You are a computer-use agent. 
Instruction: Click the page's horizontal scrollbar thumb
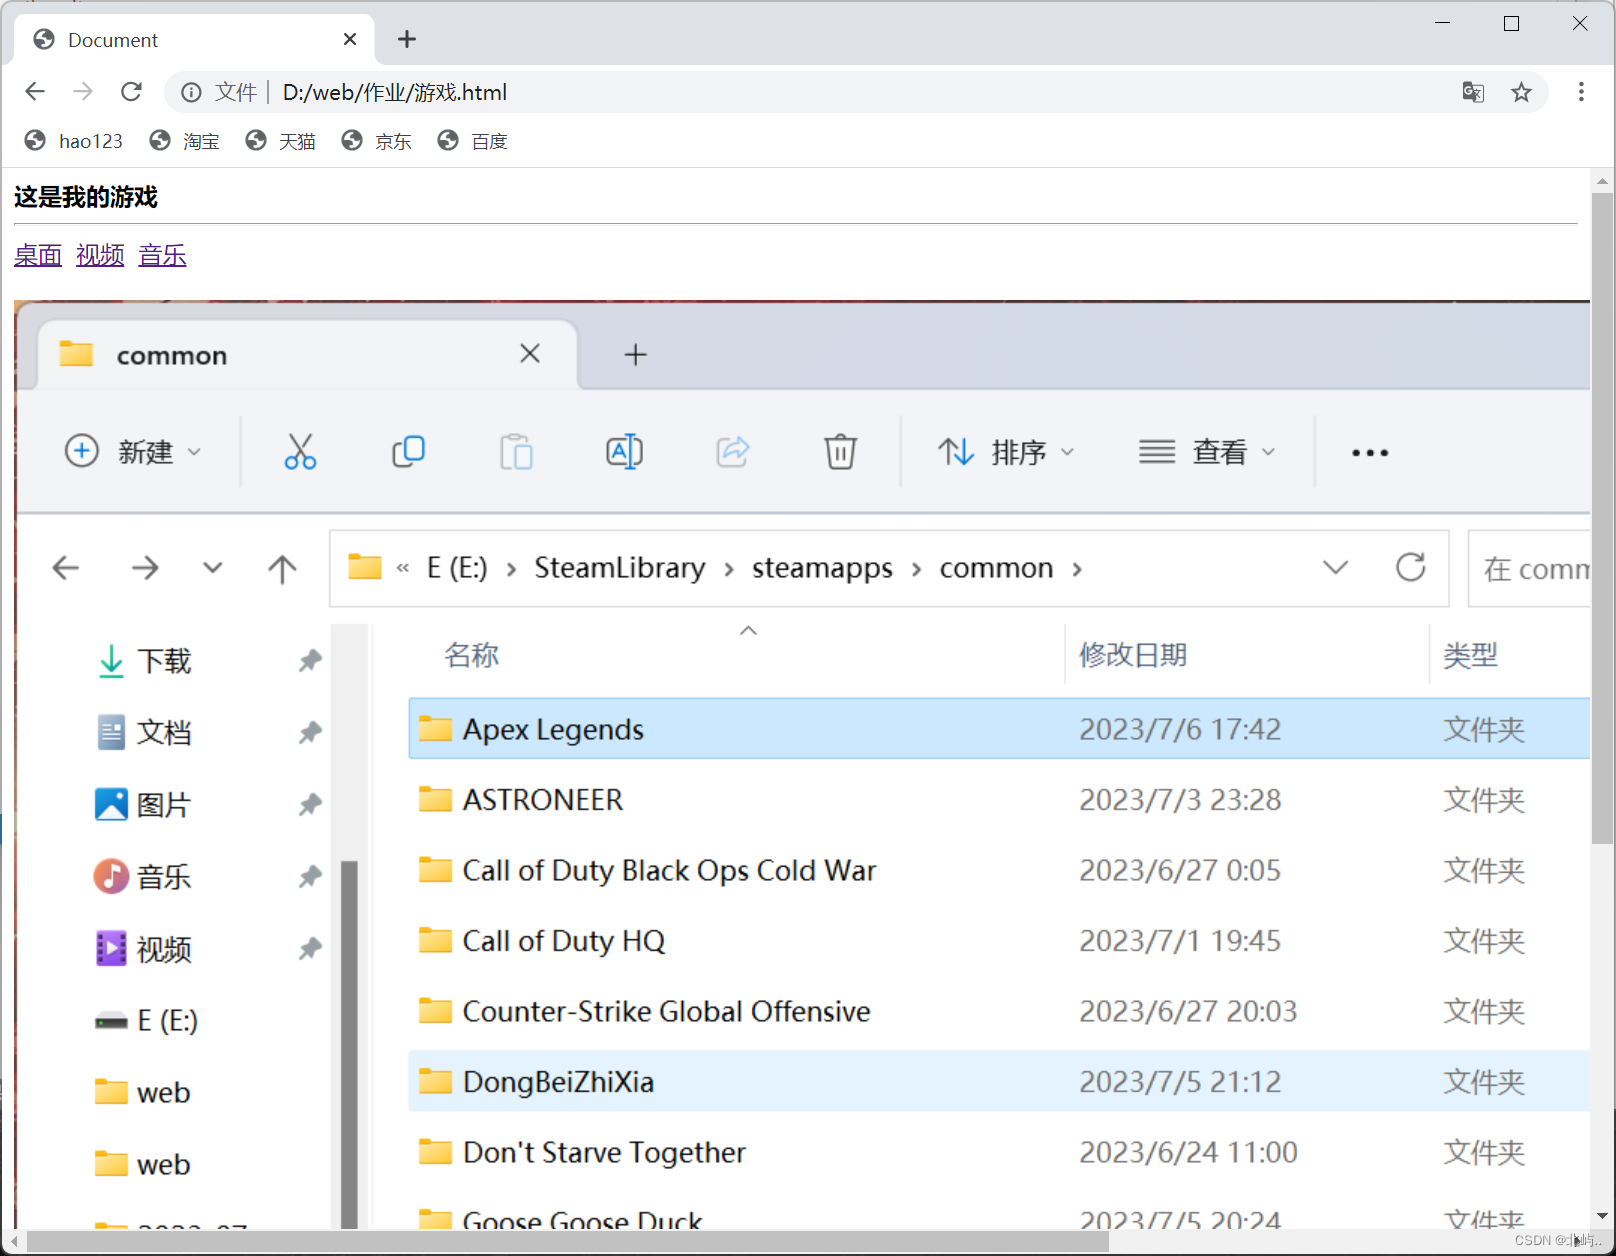[x=568, y=1241]
